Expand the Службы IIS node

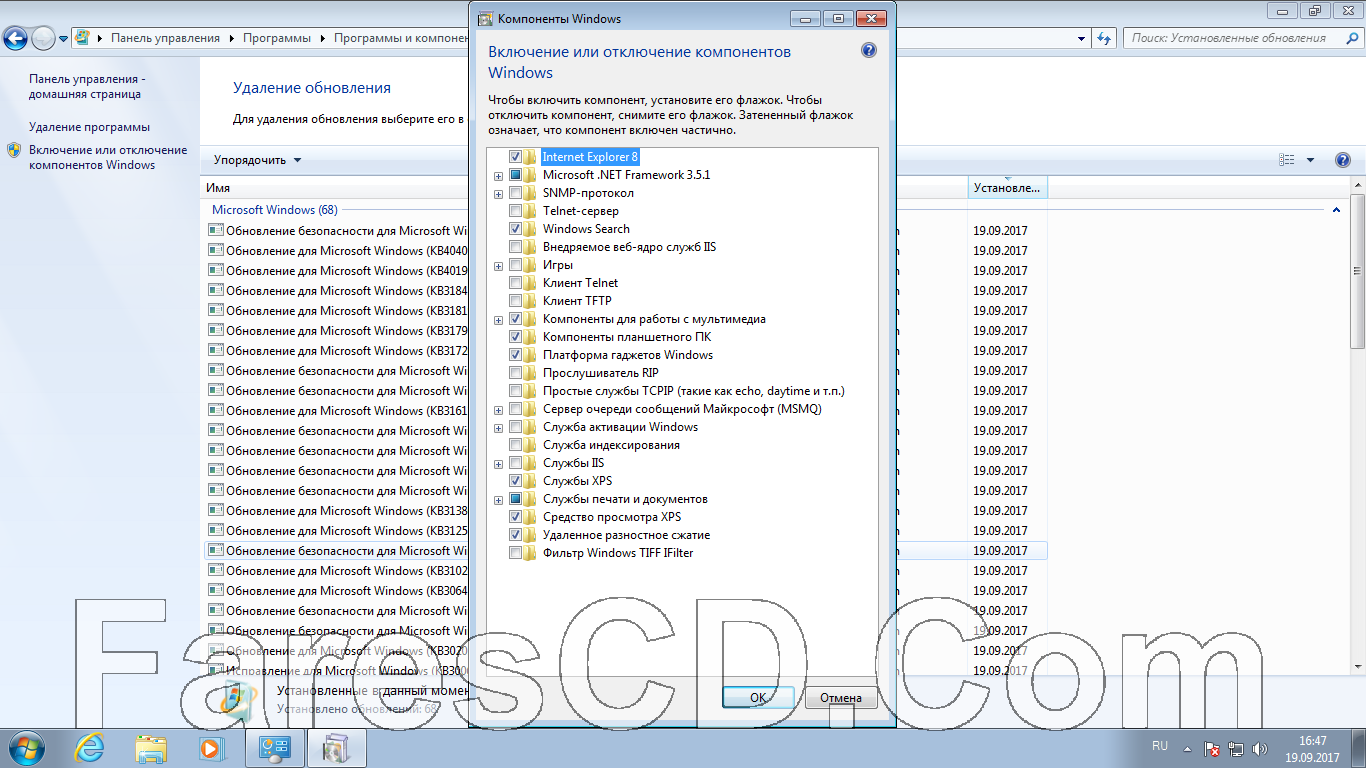click(498, 464)
